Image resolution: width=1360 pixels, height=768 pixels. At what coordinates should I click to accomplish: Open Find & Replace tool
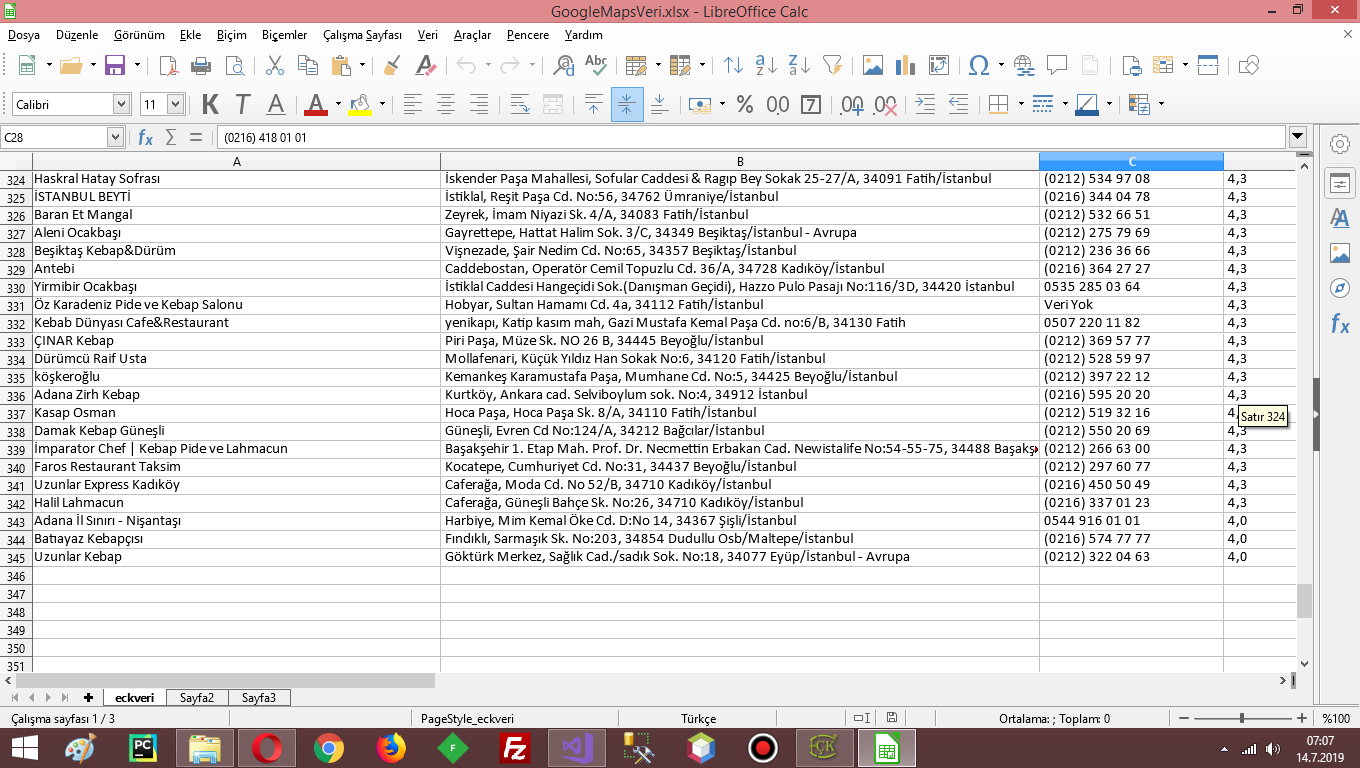(x=564, y=66)
